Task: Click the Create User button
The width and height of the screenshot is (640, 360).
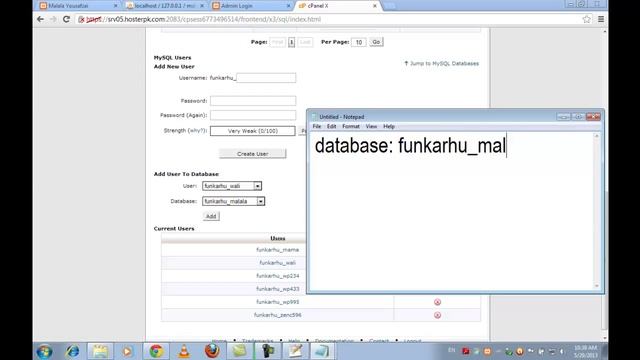Action: tap(253, 154)
